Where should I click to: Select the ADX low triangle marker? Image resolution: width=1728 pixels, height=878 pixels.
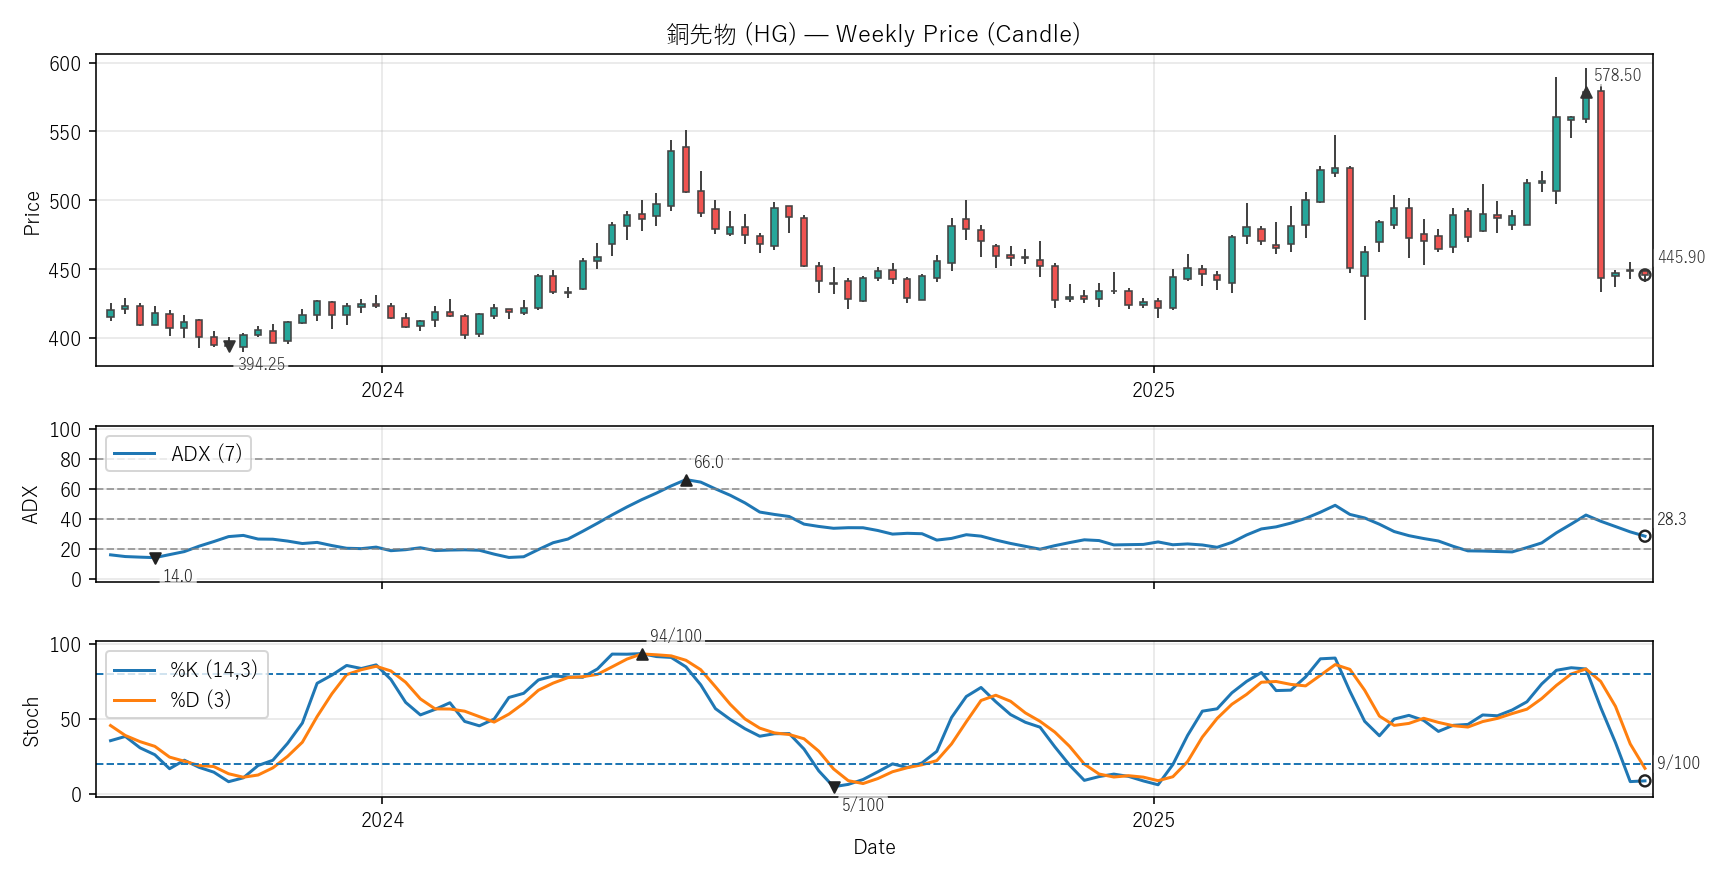(155, 558)
